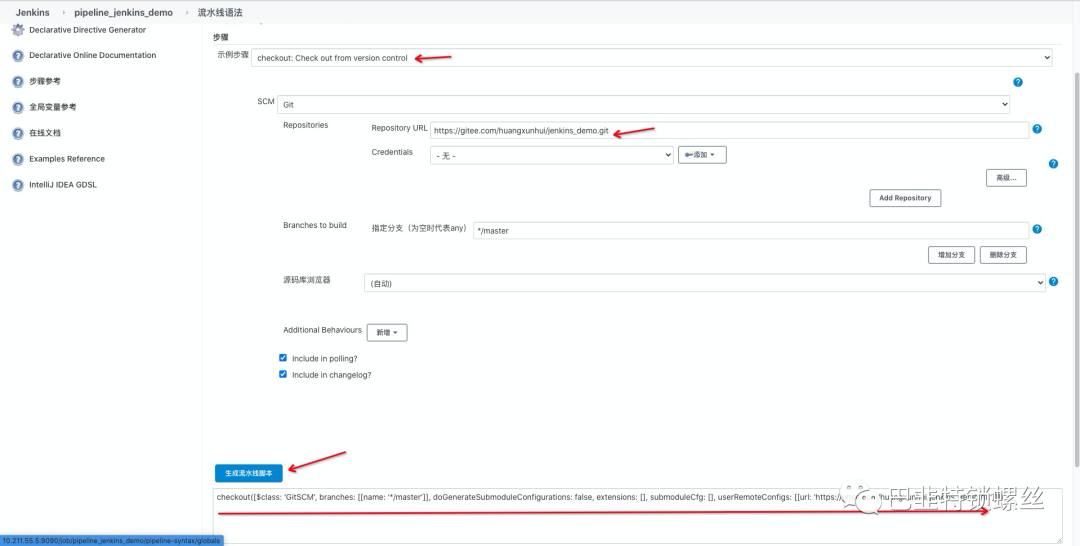
Task: Open the Credentials selection dropdown
Action: [x=551, y=155]
